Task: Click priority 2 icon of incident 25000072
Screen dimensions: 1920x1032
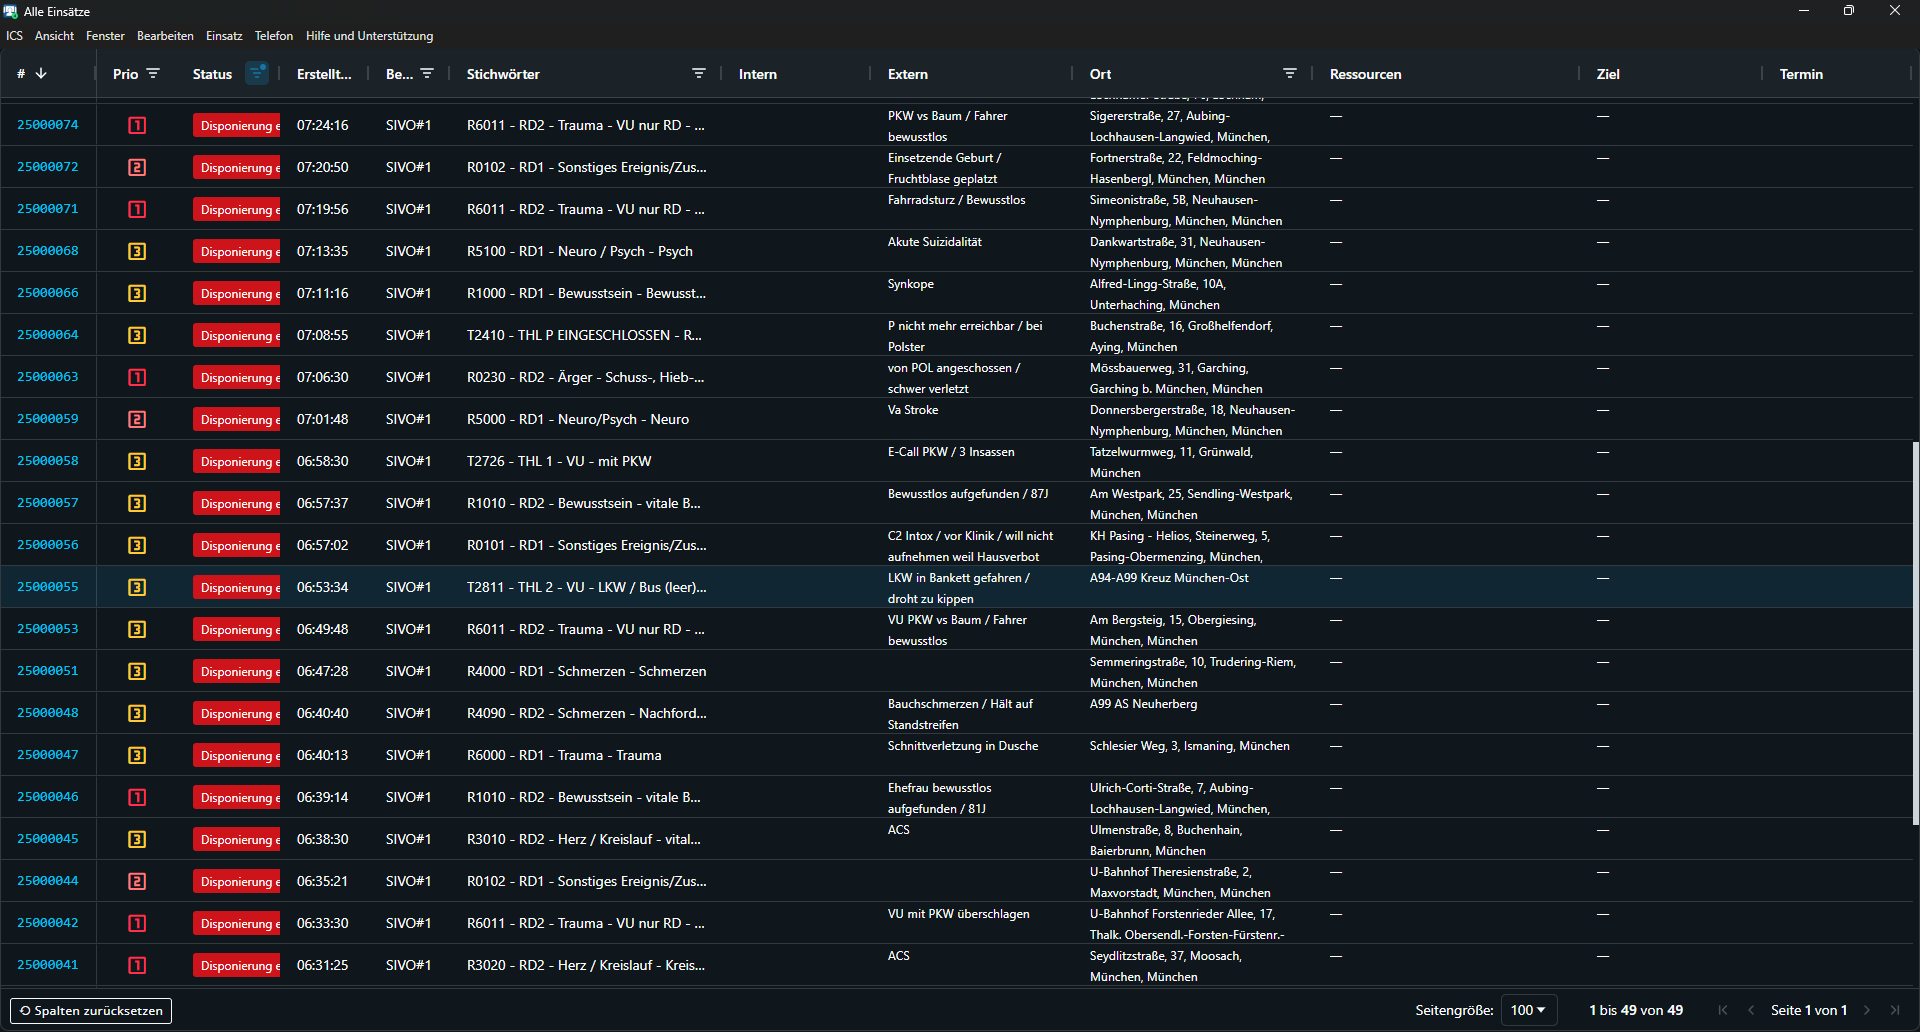Action: (137, 168)
